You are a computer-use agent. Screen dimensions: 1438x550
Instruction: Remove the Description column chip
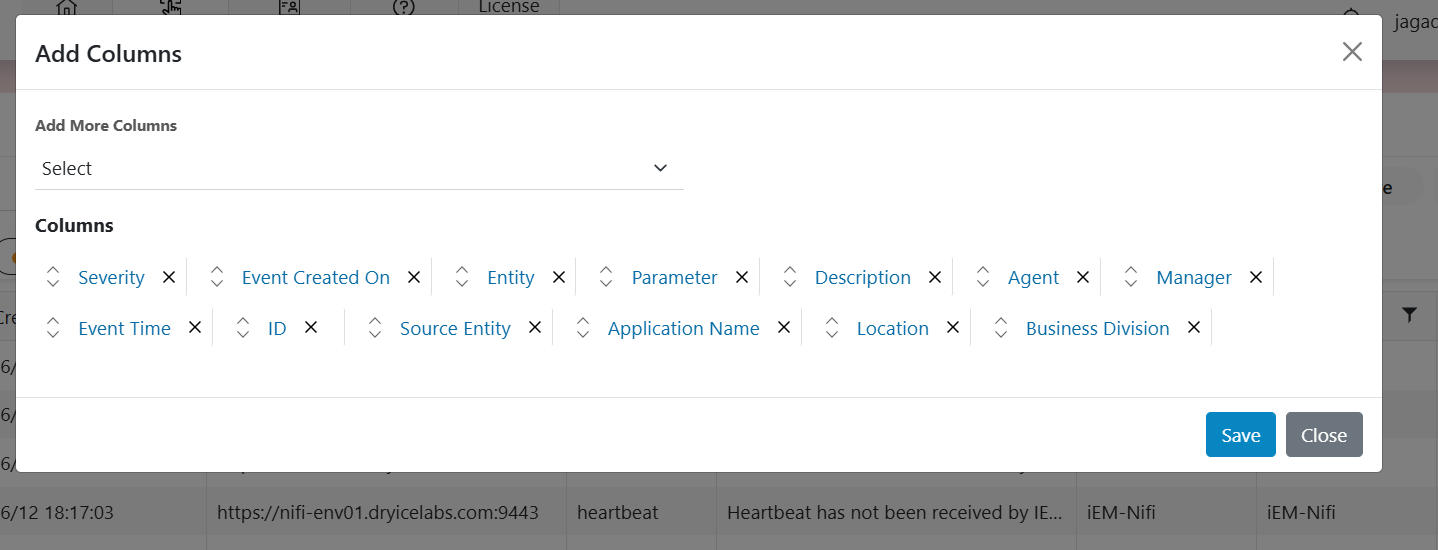[x=935, y=277]
